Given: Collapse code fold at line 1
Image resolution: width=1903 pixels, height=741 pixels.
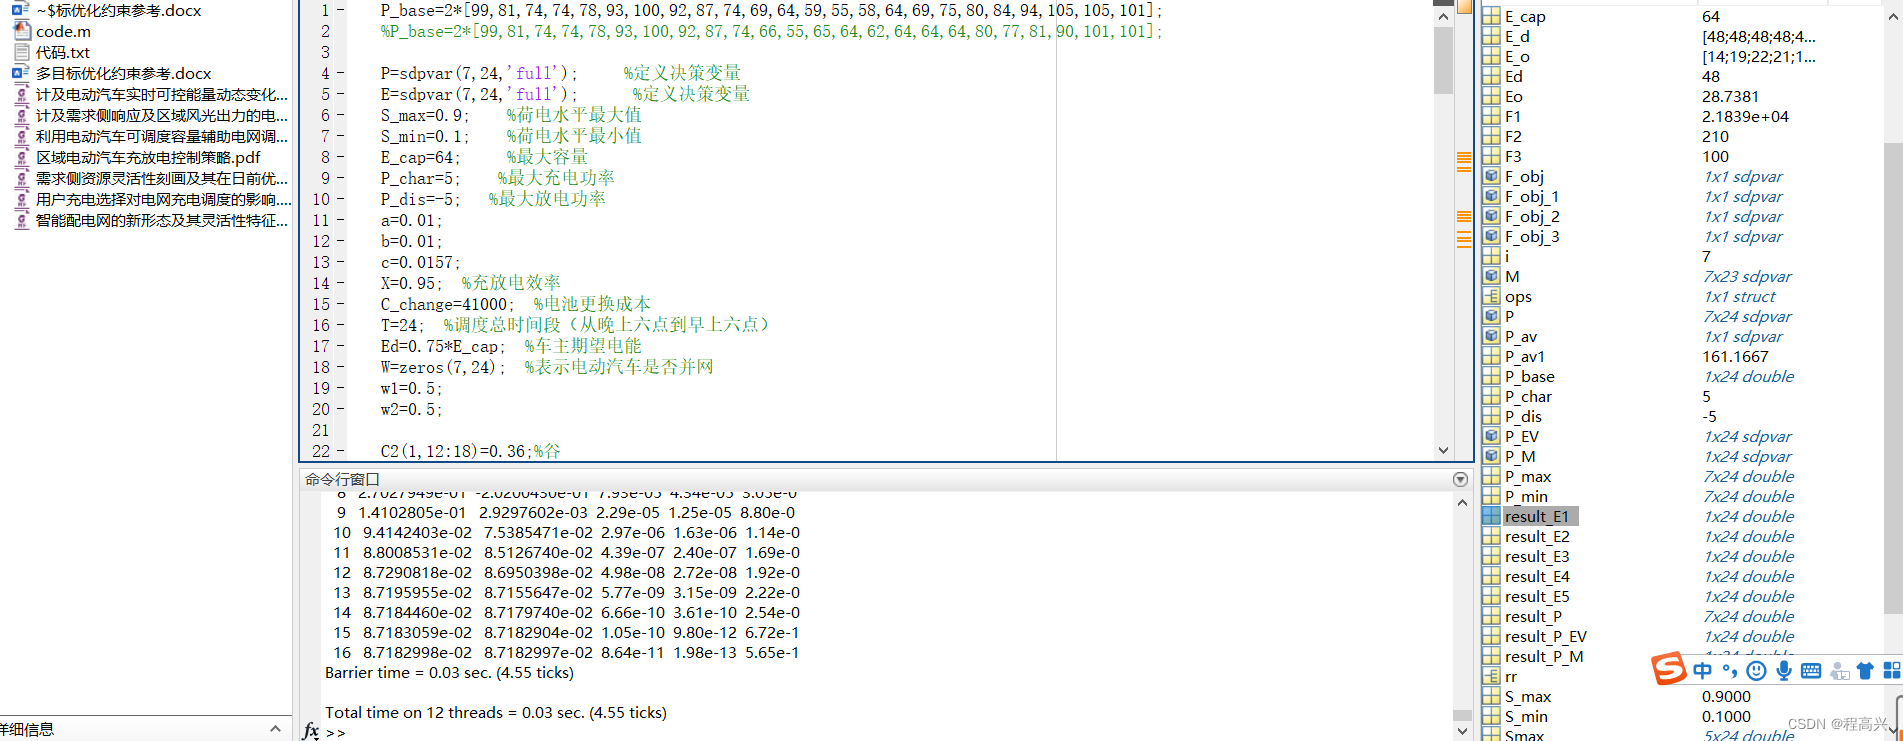Looking at the screenshot, I should (x=340, y=10).
